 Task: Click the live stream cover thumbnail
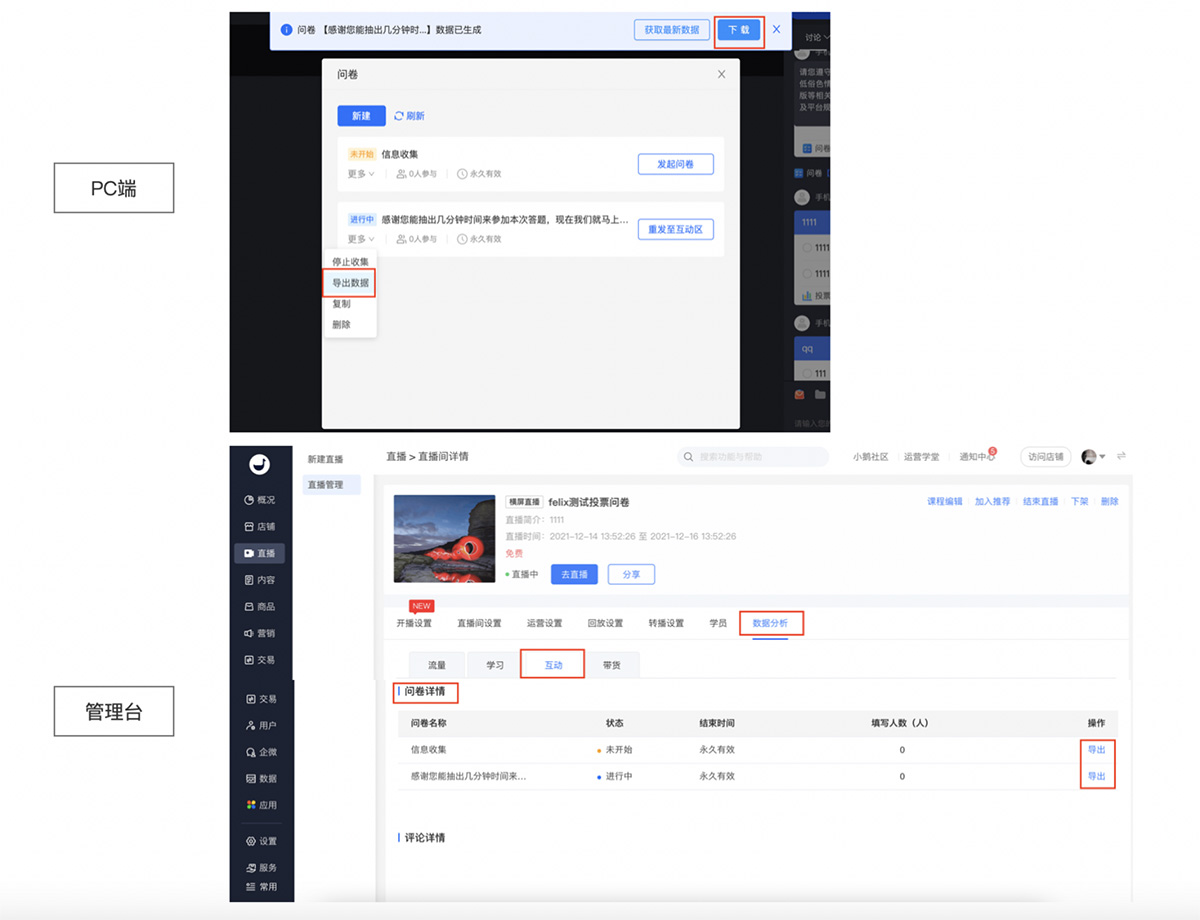[442, 539]
